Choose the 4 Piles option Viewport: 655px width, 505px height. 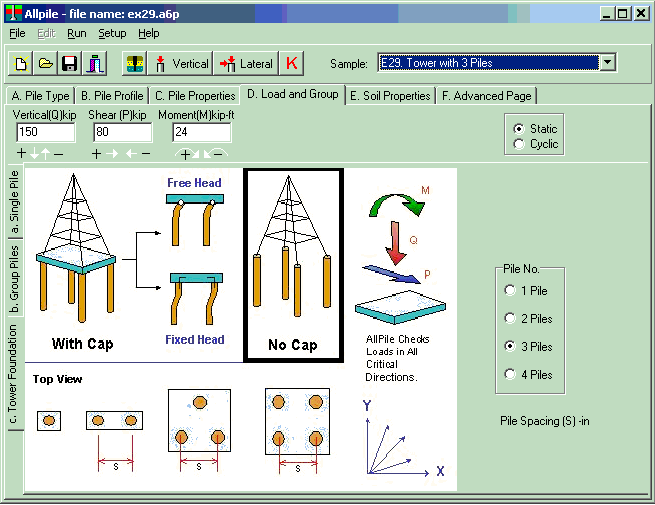point(511,375)
